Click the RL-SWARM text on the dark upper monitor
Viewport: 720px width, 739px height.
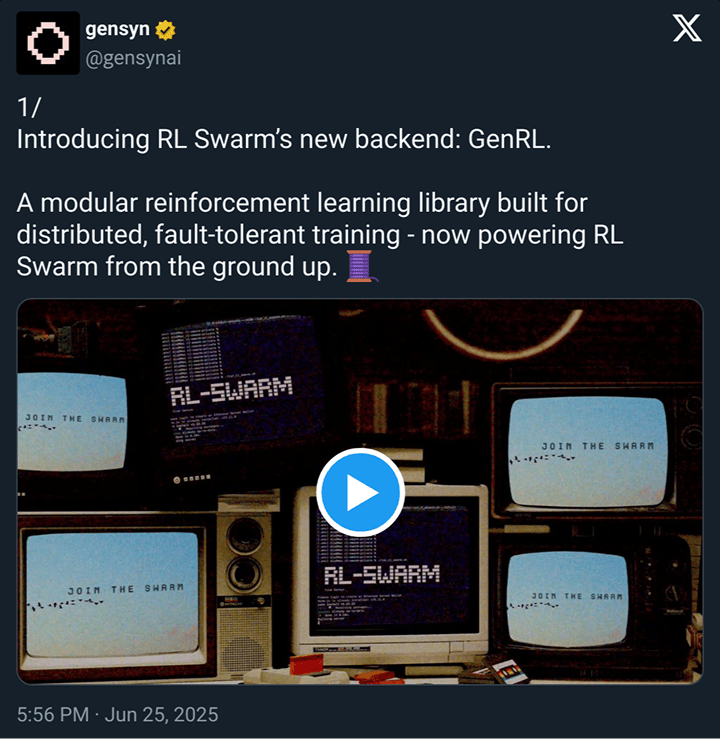pyautogui.click(x=231, y=392)
